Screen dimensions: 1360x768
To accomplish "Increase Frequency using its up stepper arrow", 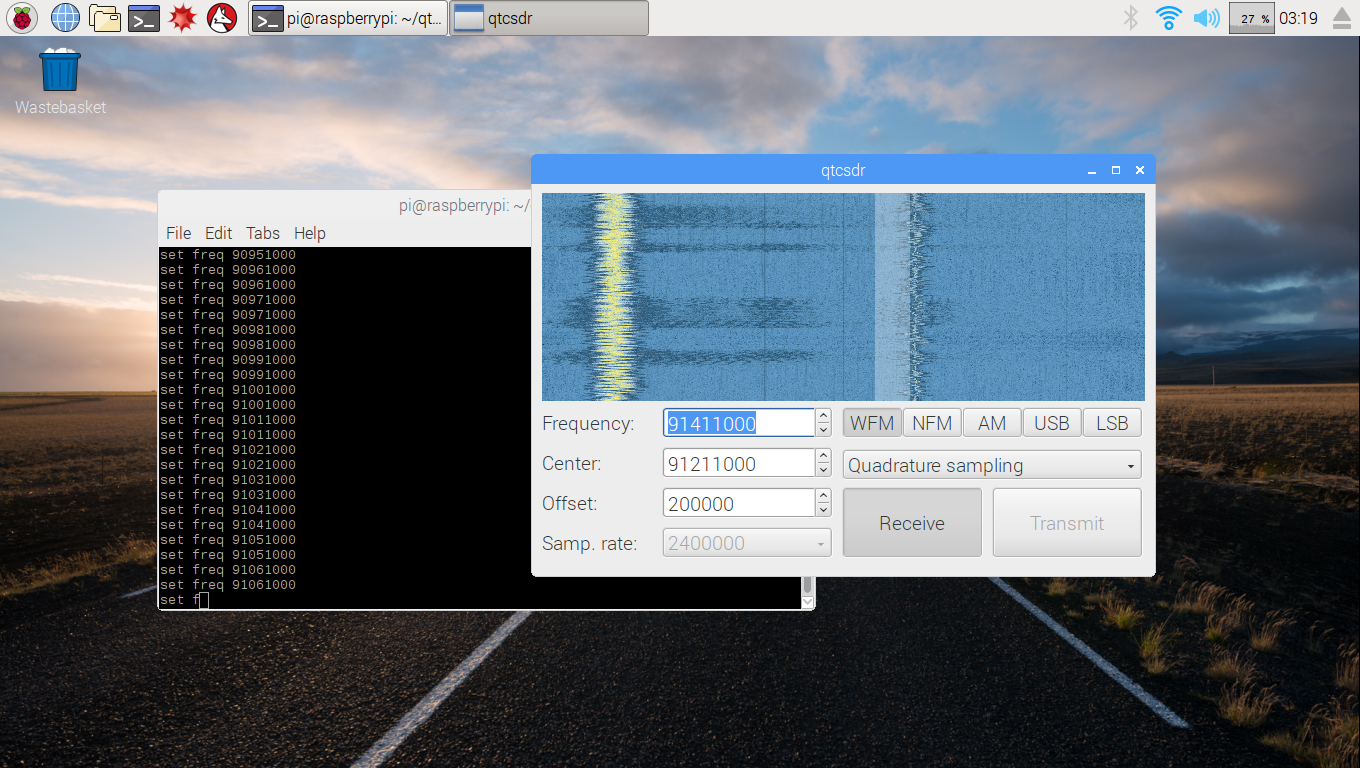I will pos(822,416).
